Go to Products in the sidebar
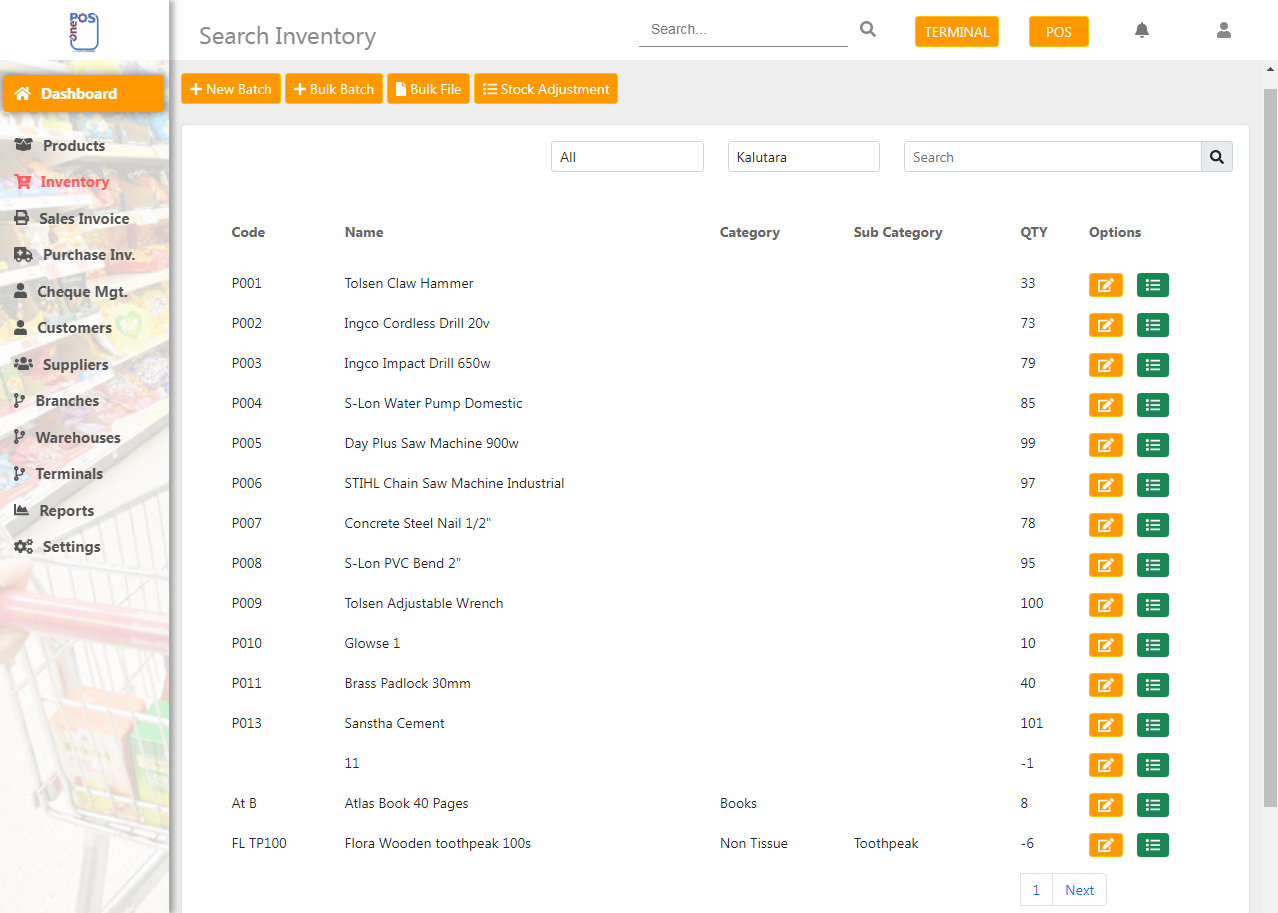 (x=73, y=146)
